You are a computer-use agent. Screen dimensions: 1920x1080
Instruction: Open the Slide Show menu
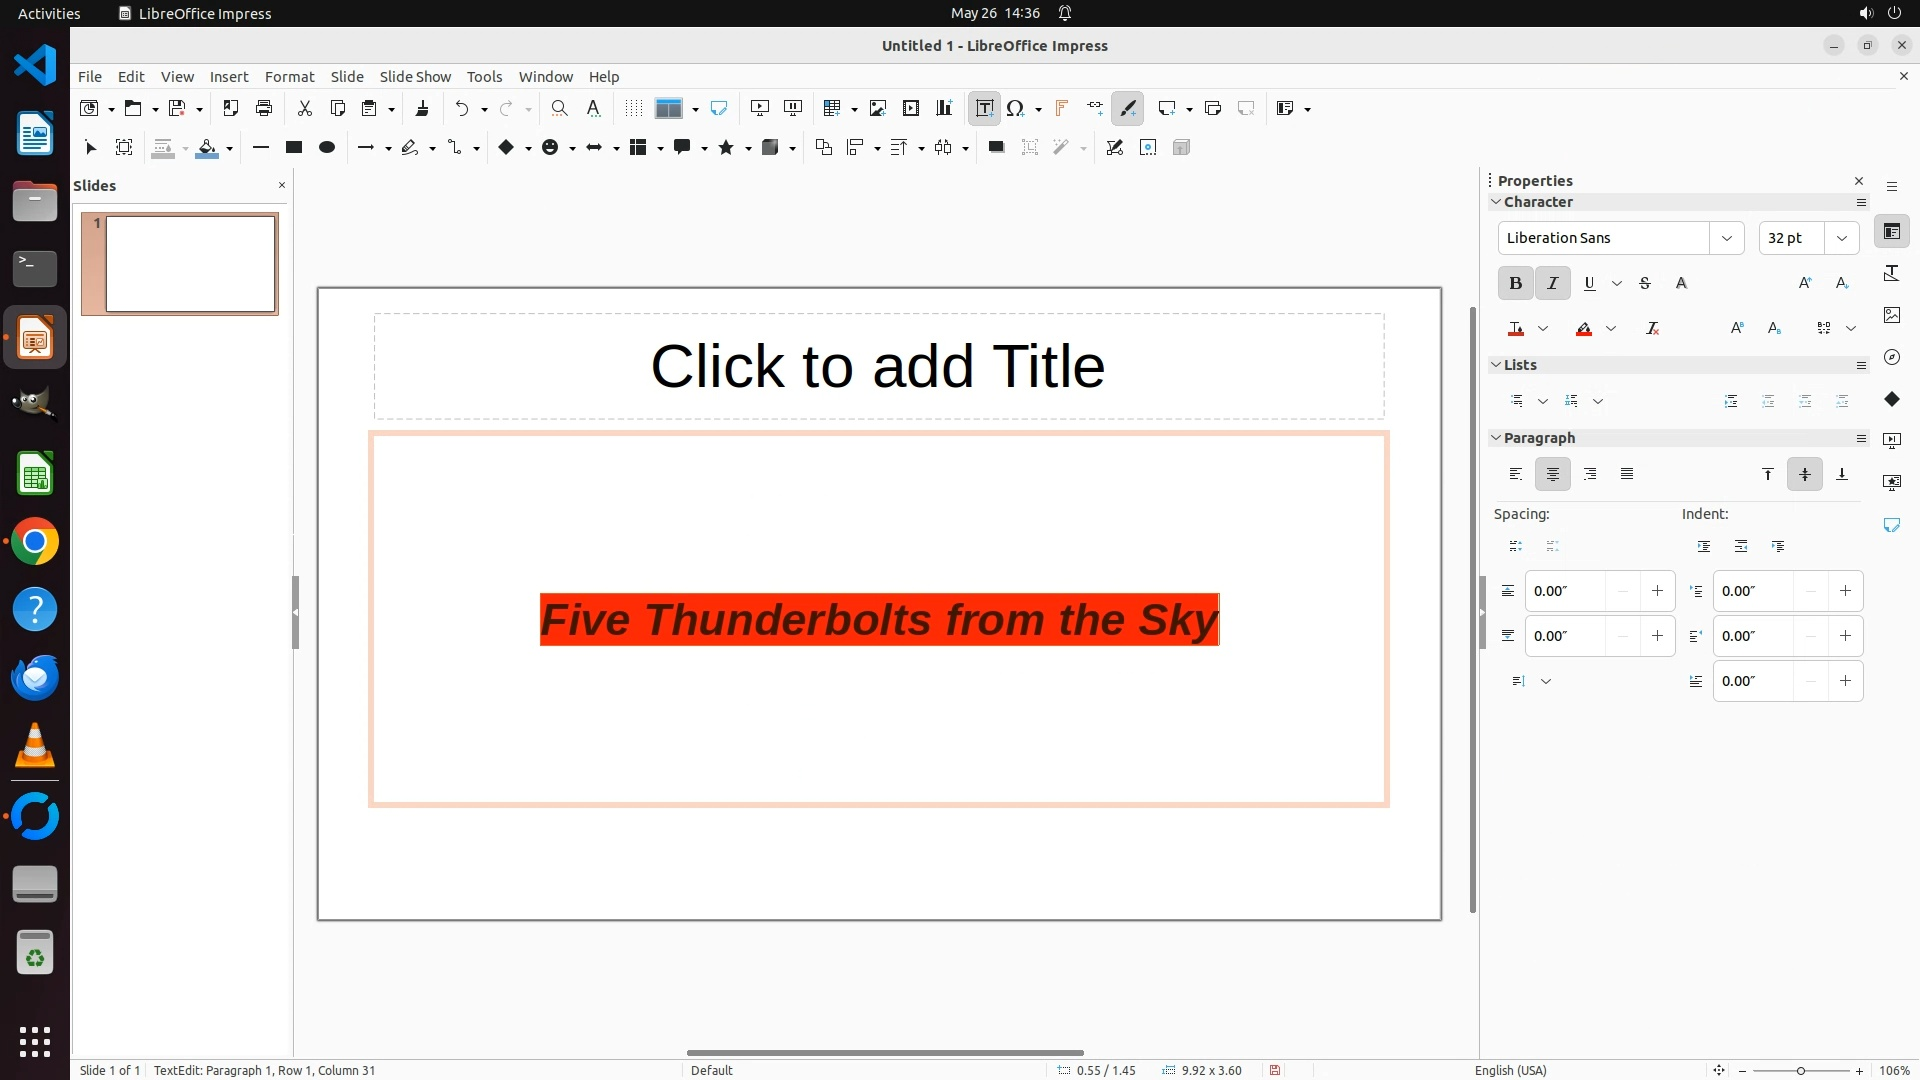[415, 76]
